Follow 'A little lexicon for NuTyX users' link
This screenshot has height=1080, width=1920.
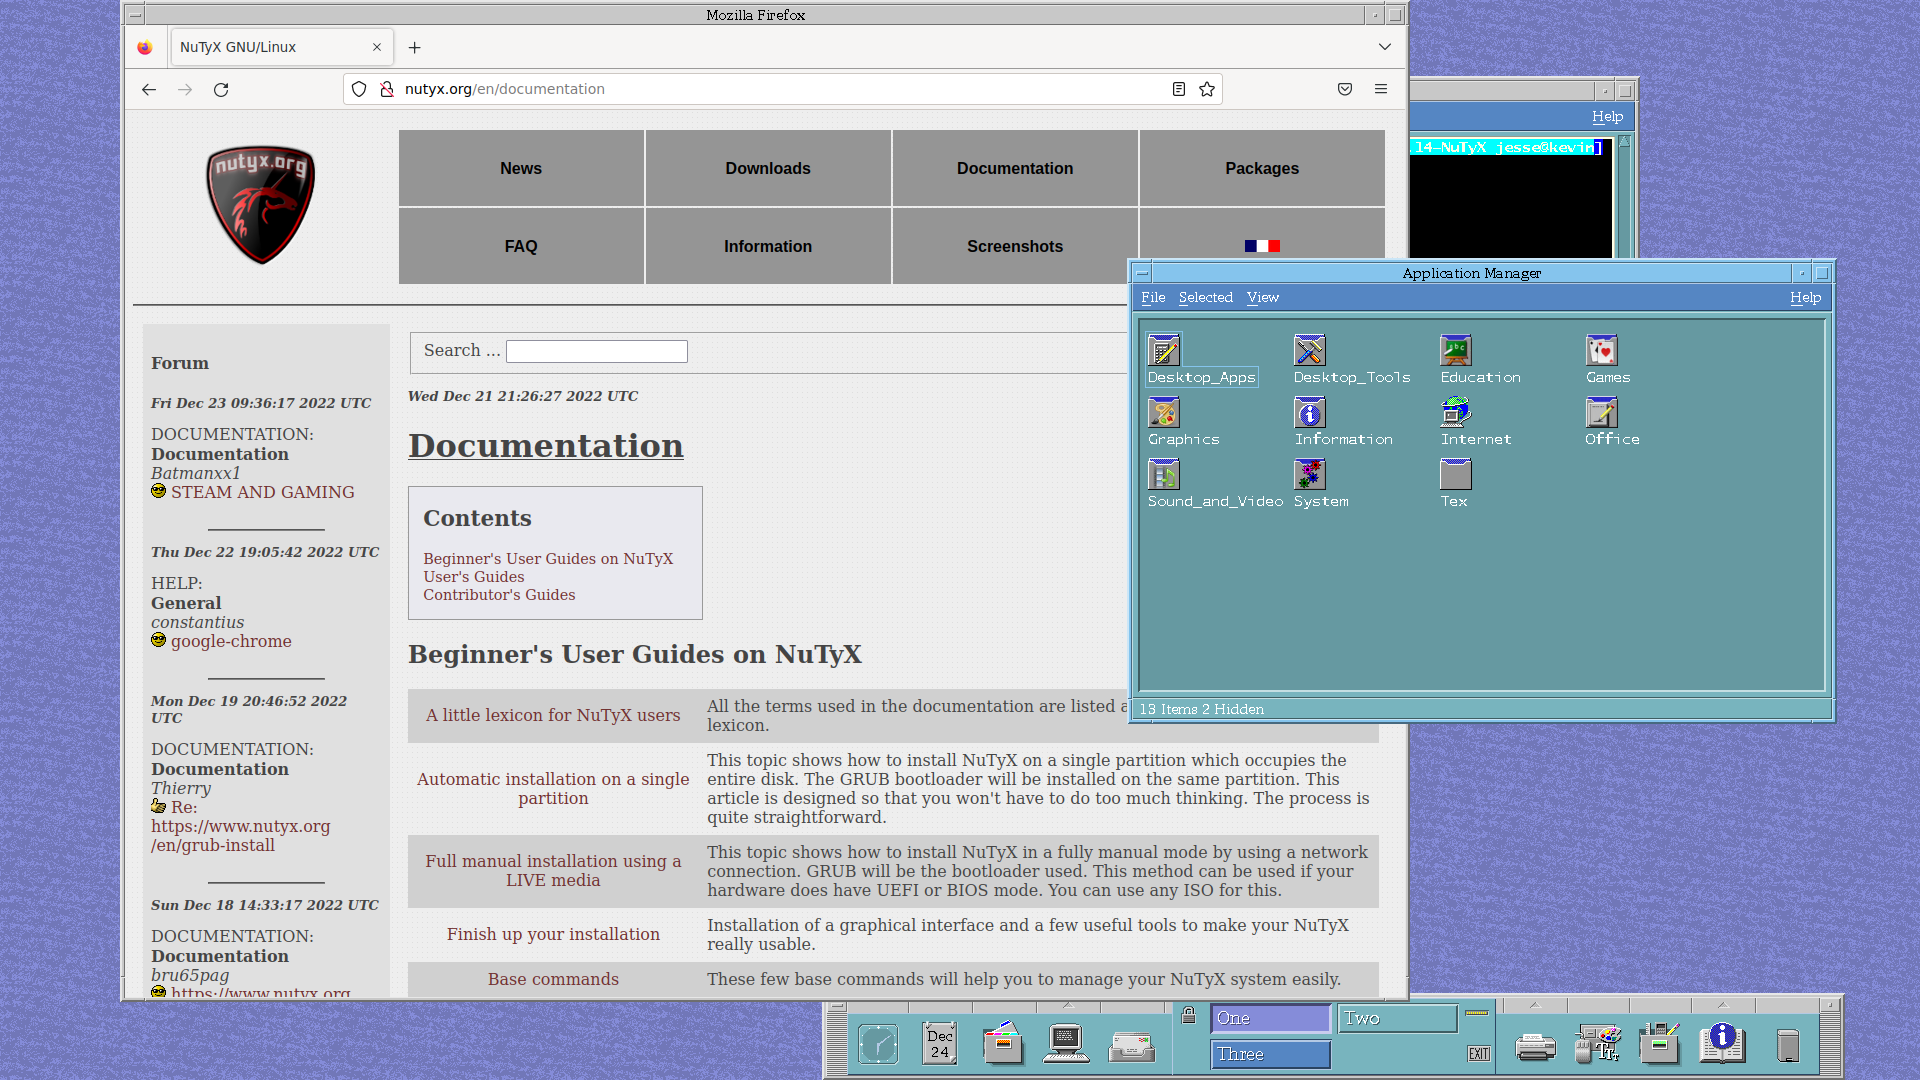(553, 715)
